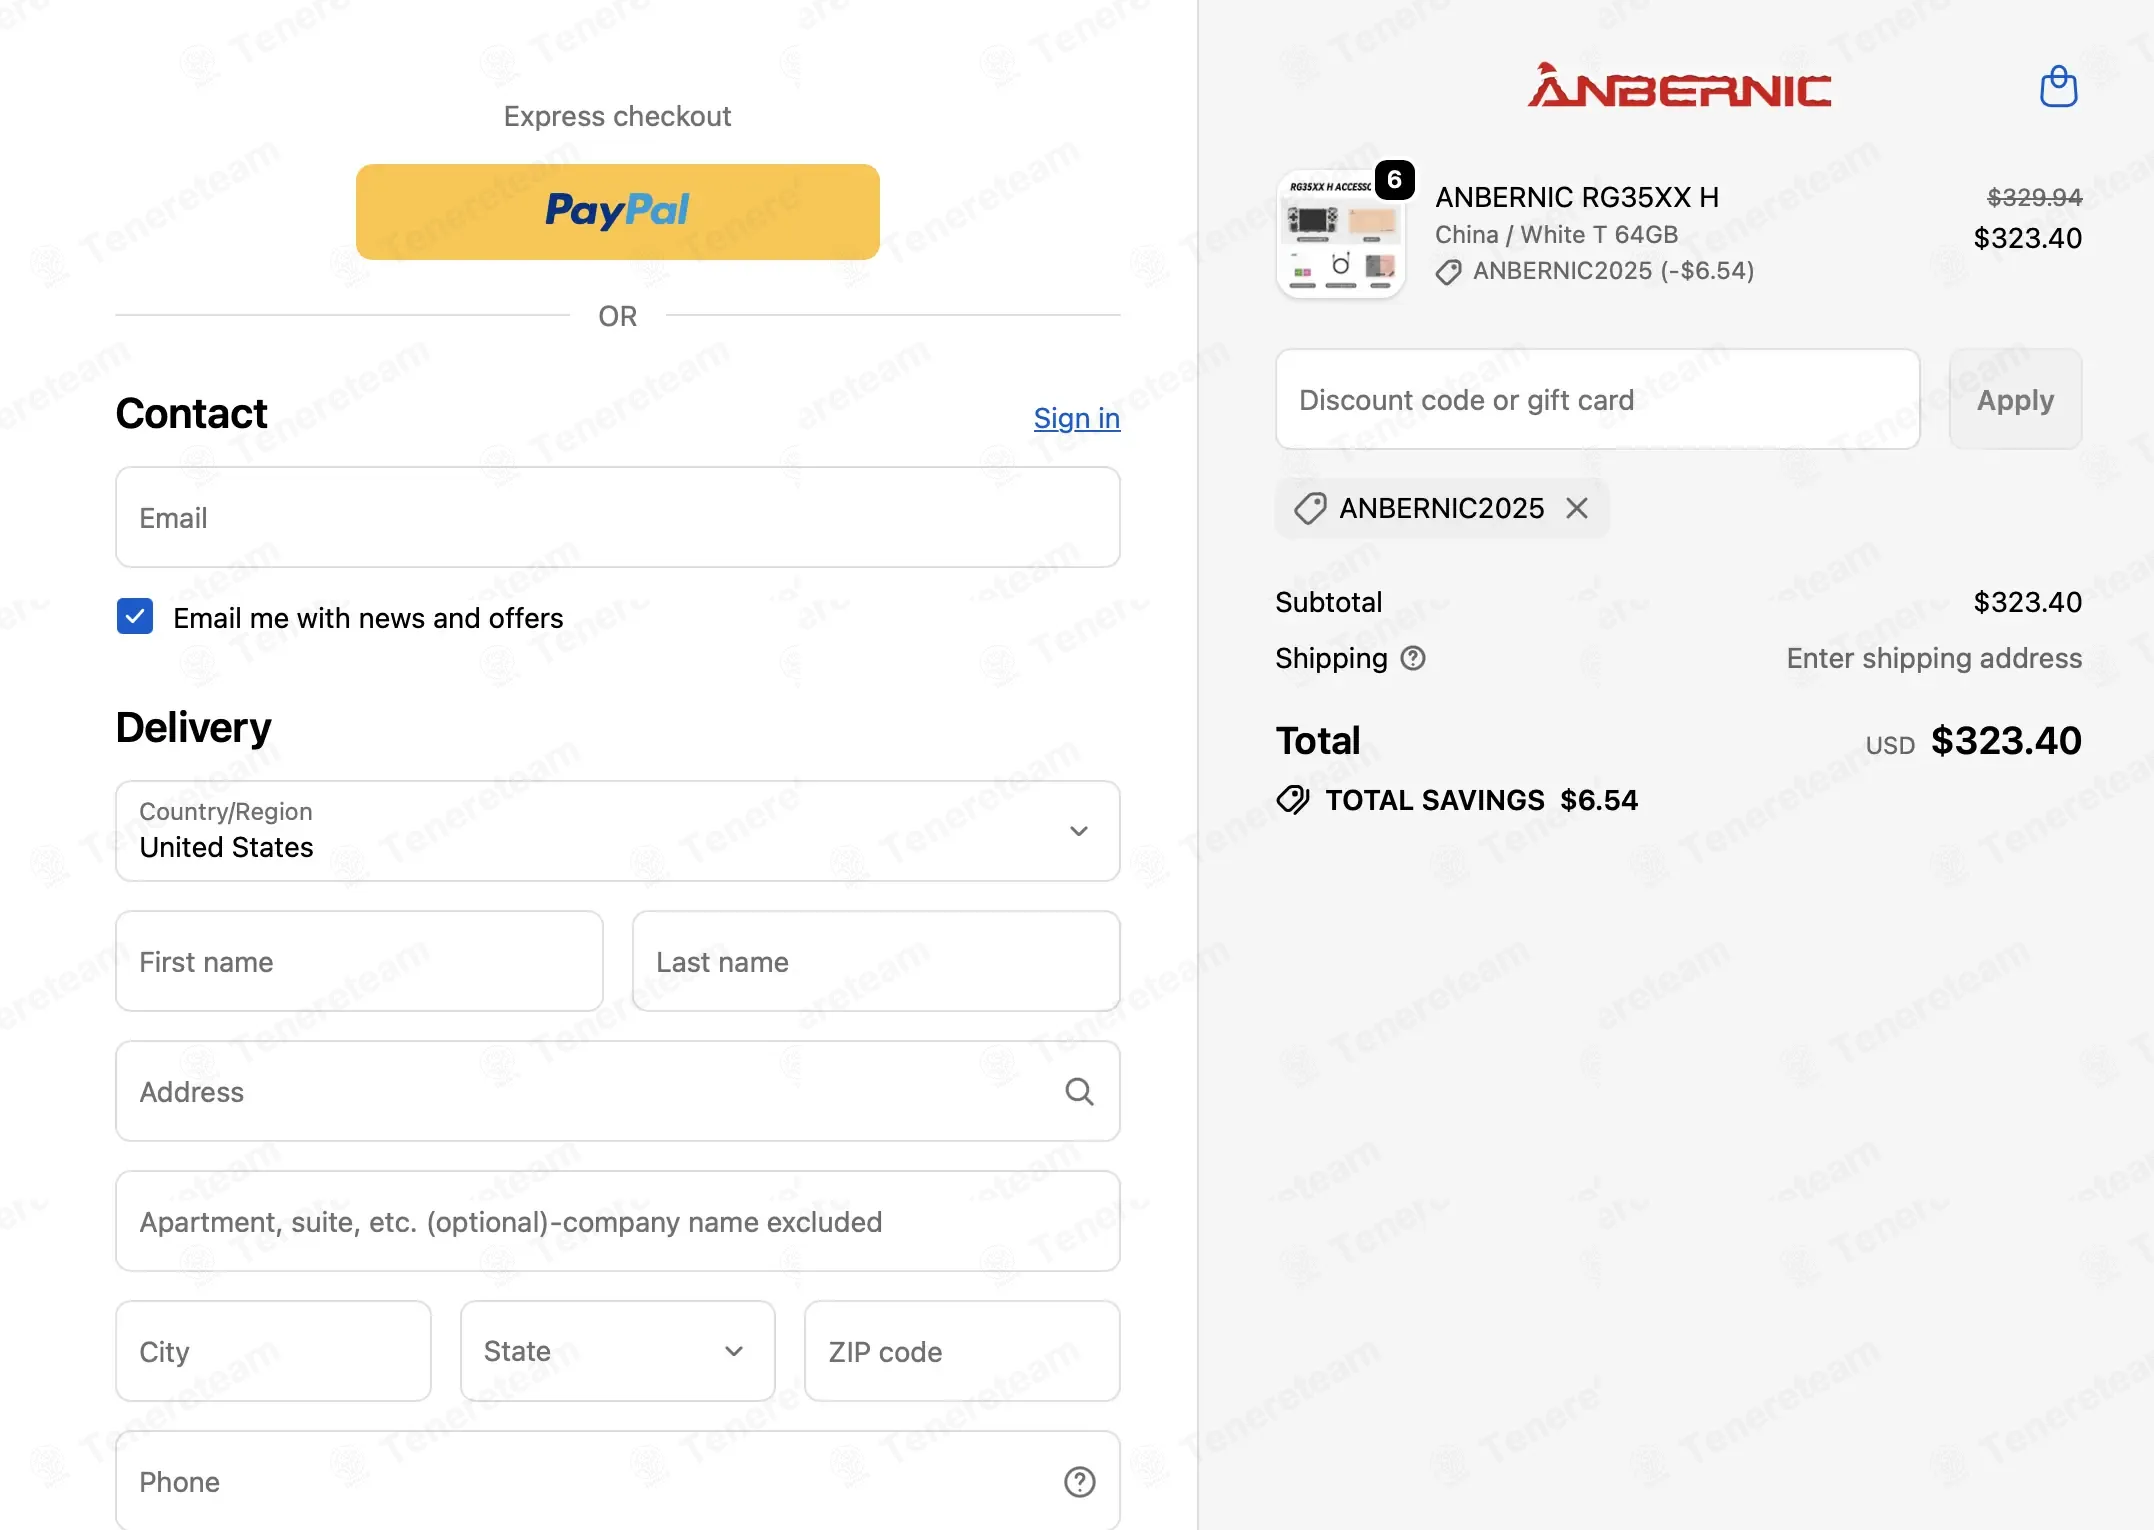Focus the Last name field
Viewport: 2154px width, 1530px height.
coord(876,961)
